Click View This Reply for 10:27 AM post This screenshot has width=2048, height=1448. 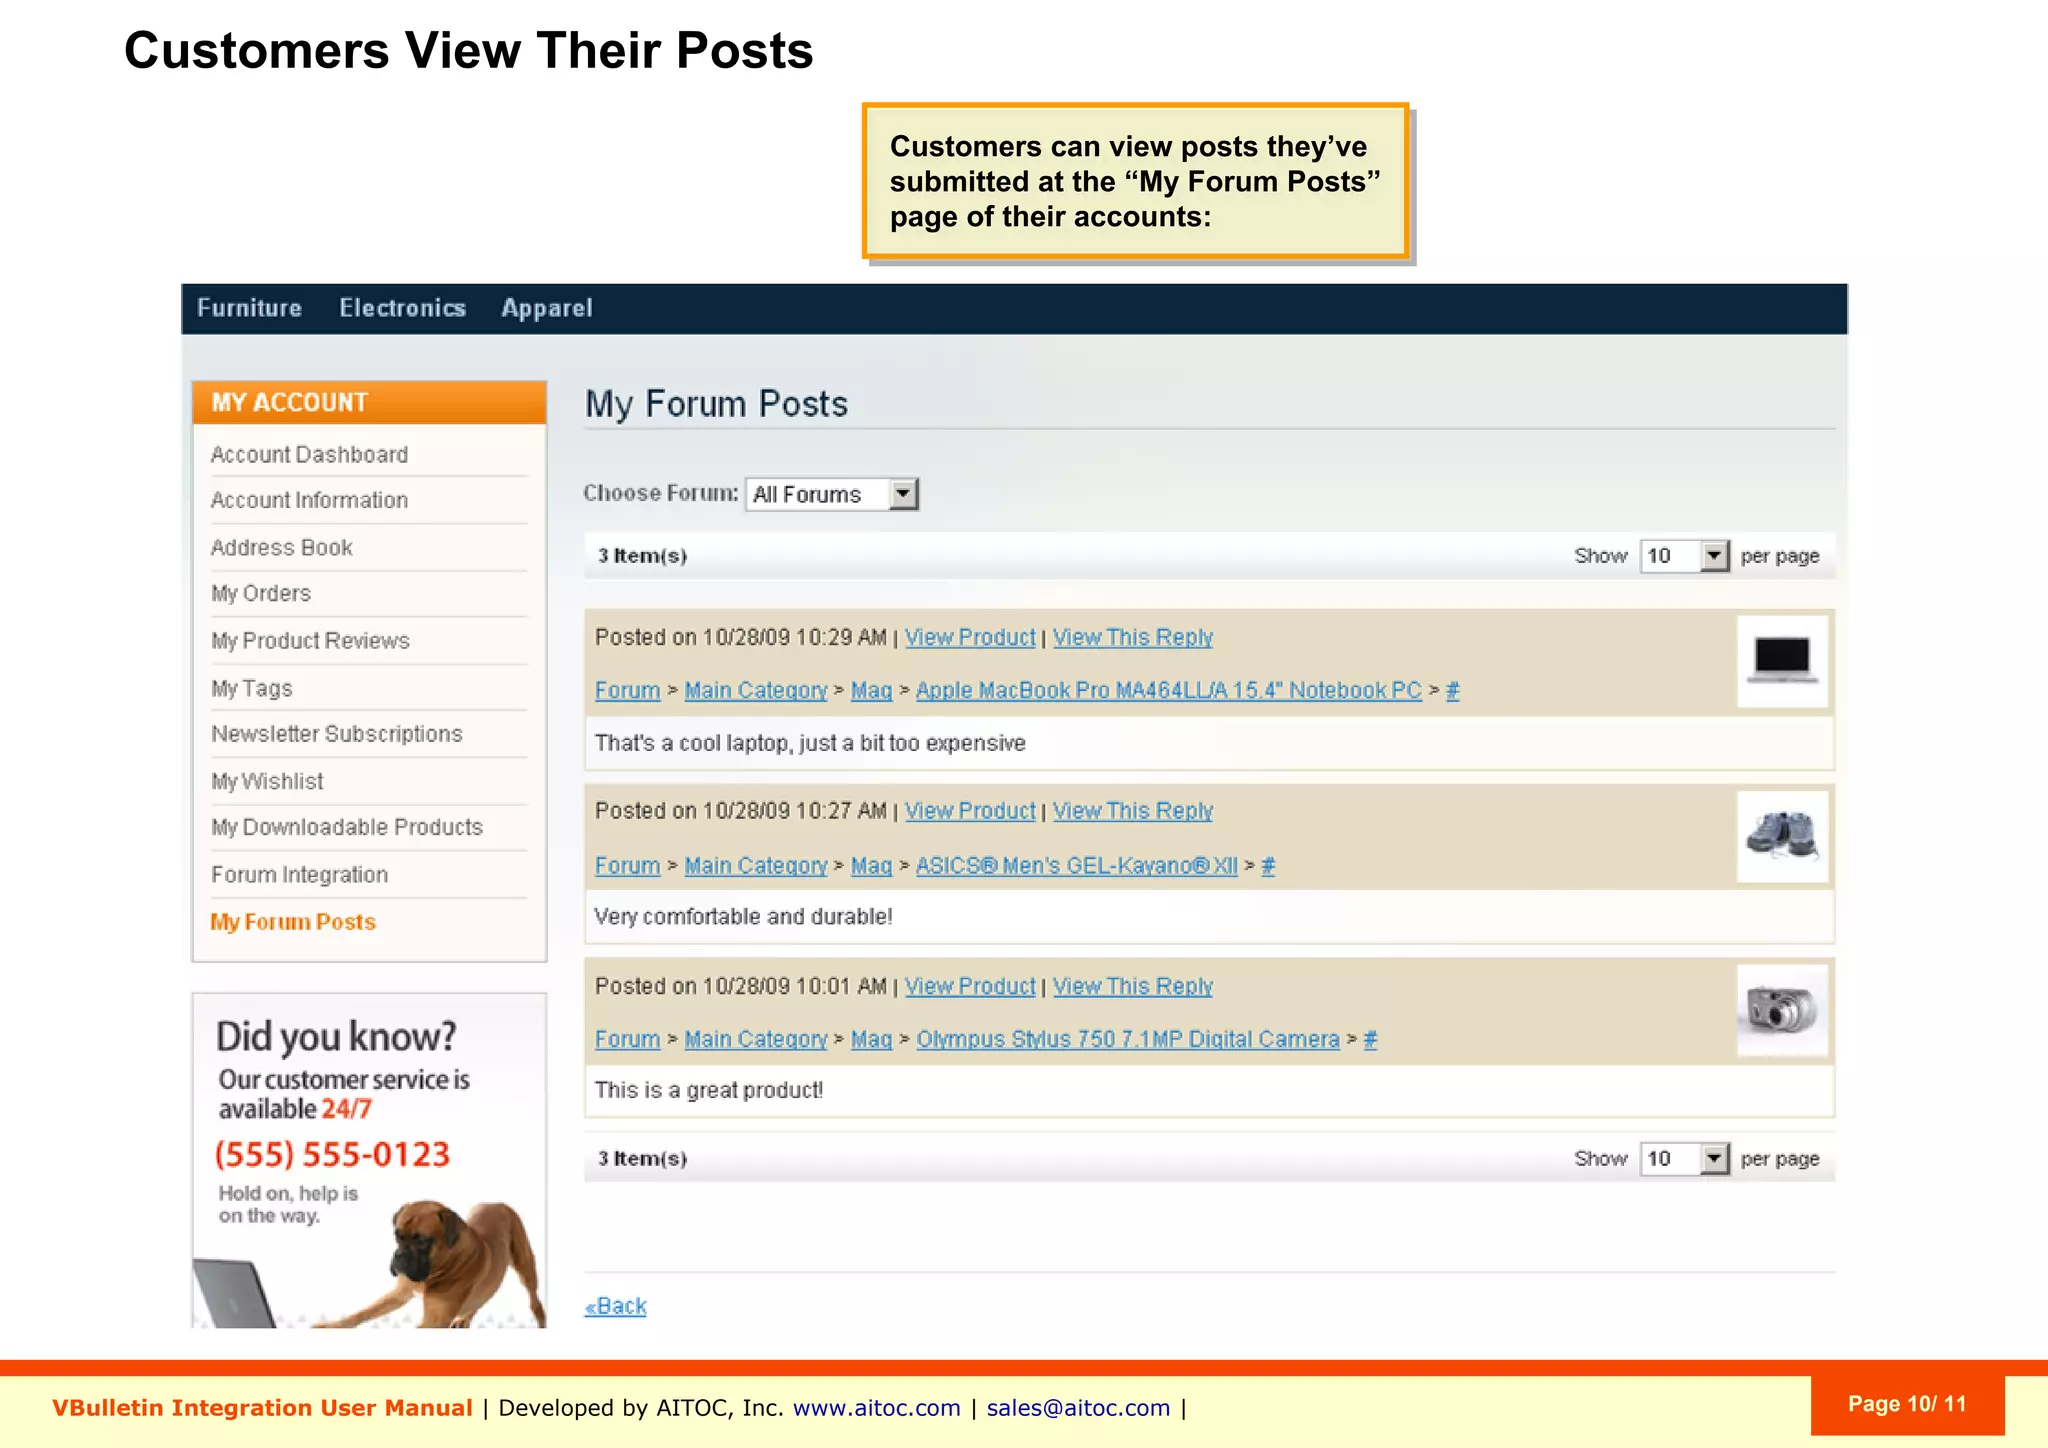tap(1132, 811)
